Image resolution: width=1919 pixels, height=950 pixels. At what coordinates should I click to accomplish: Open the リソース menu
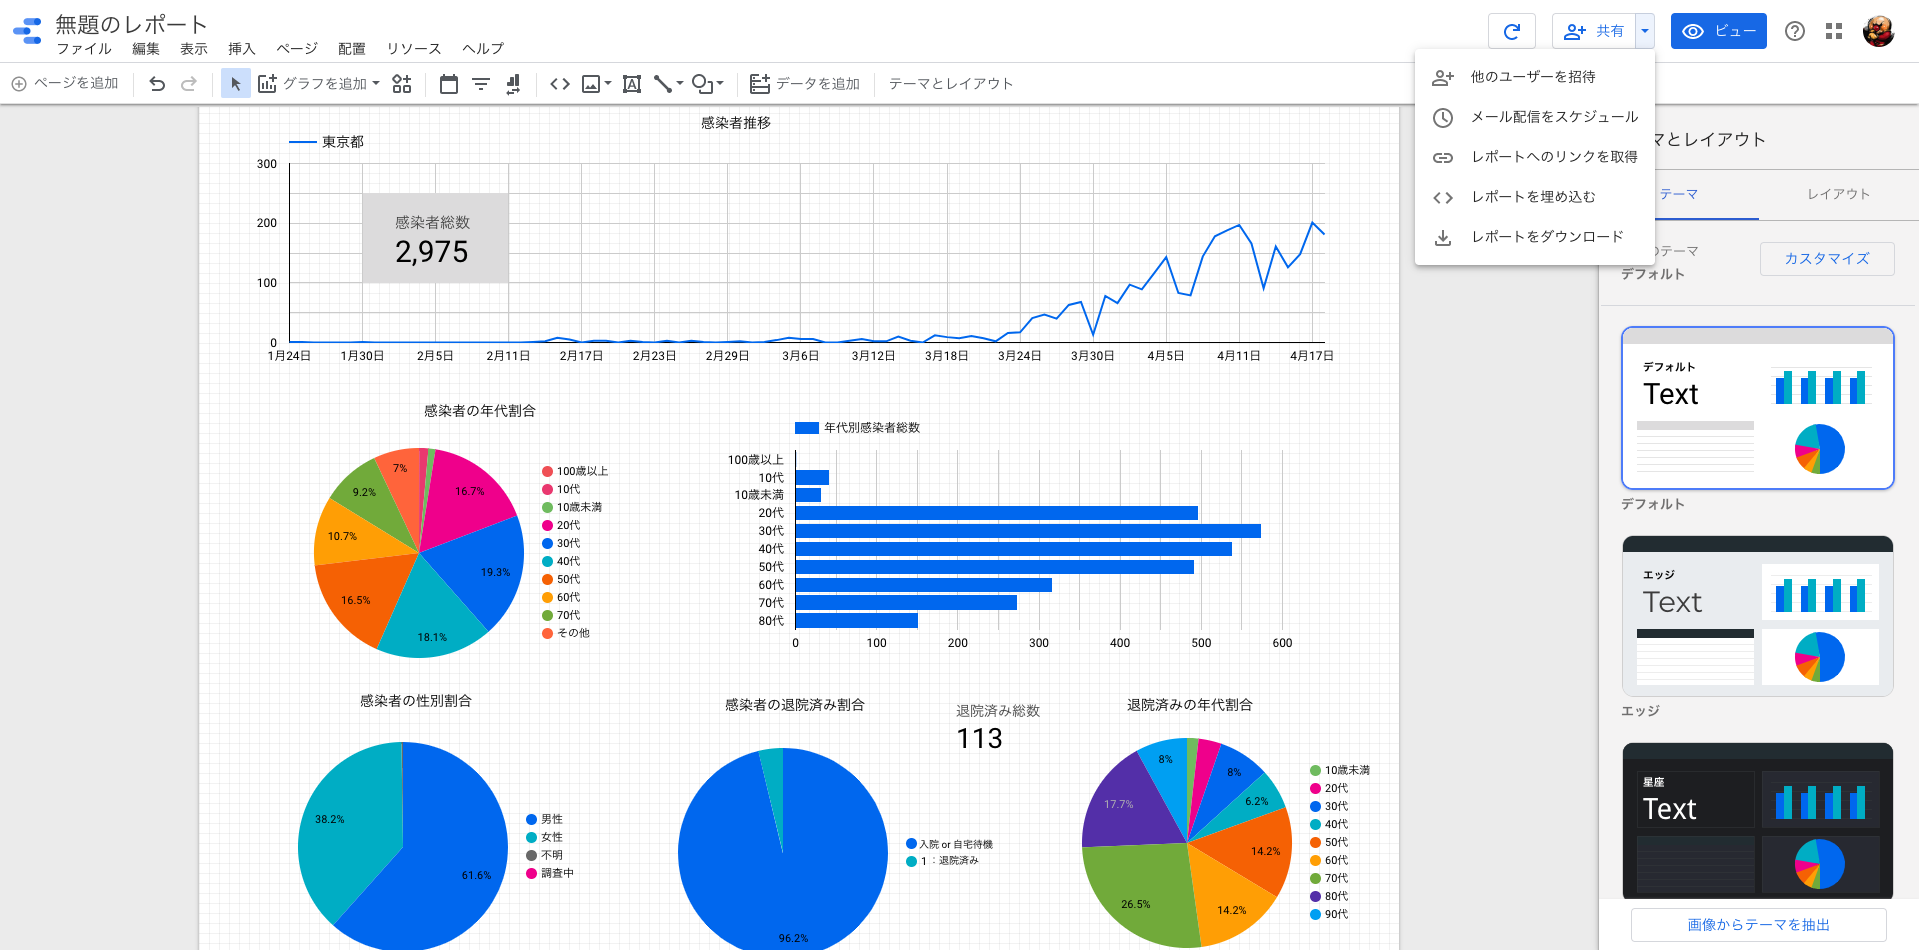click(414, 49)
